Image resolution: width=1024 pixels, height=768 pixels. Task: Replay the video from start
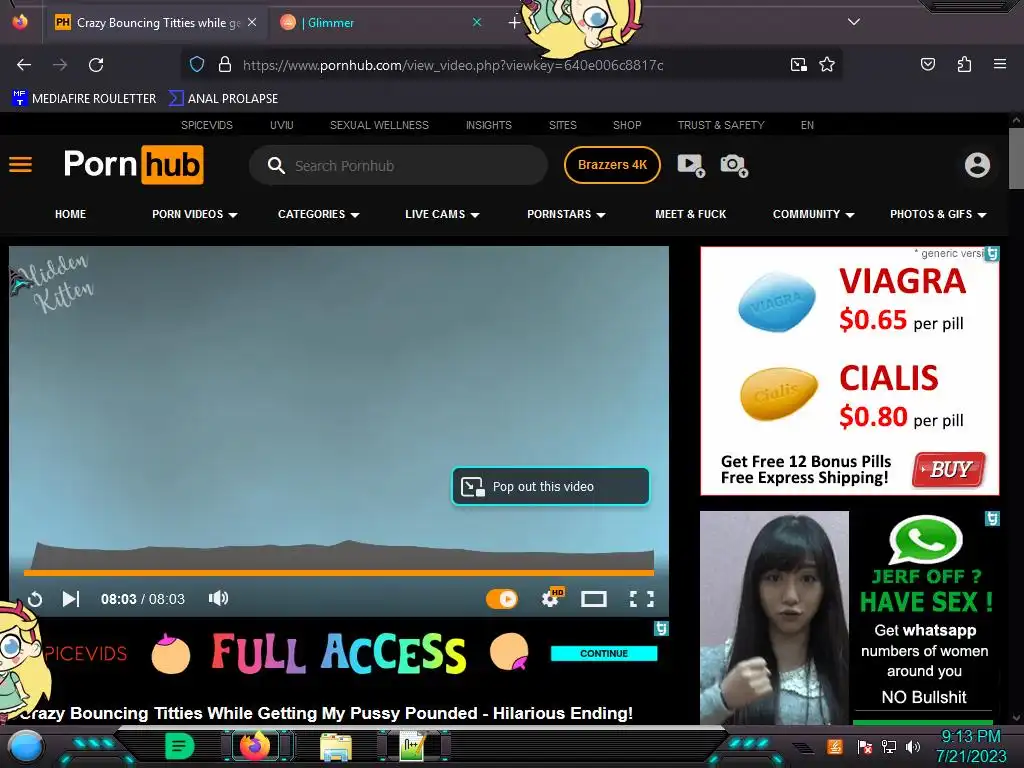[35, 599]
